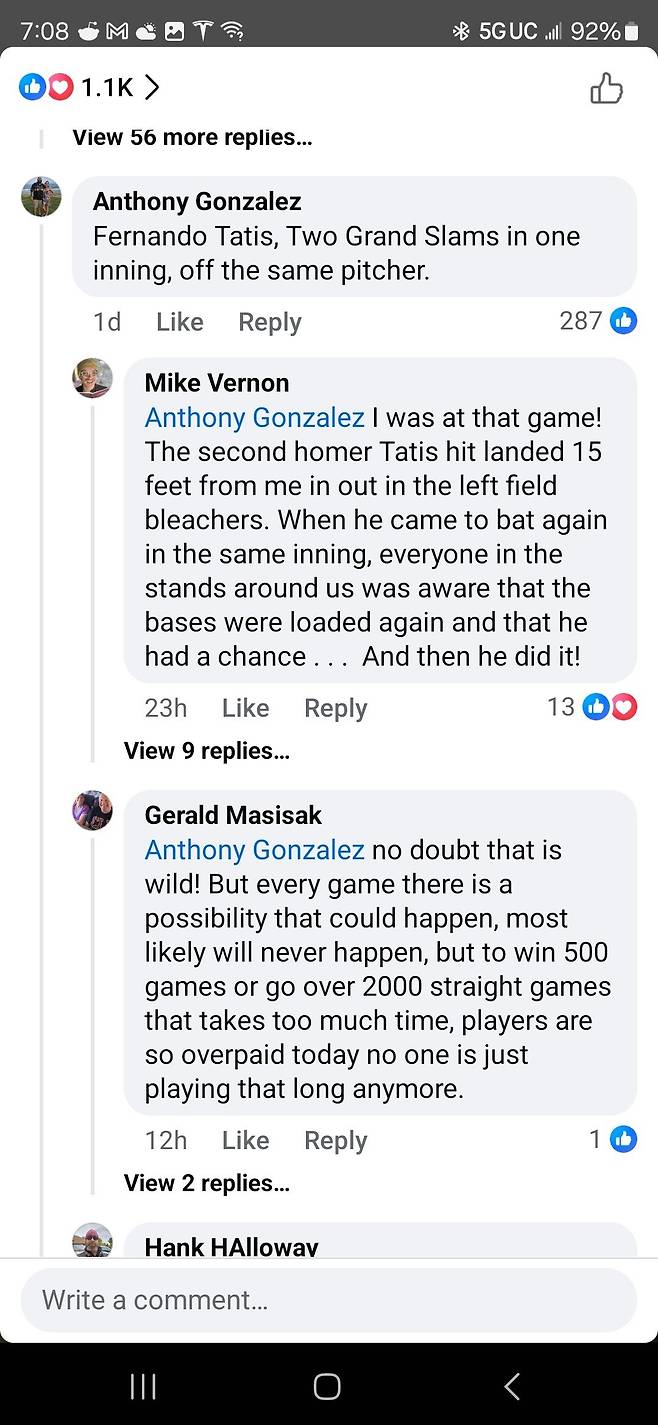Image resolution: width=658 pixels, height=1425 pixels.
Task: Reply to Anthony Gonzalez's comment
Action: tap(269, 322)
